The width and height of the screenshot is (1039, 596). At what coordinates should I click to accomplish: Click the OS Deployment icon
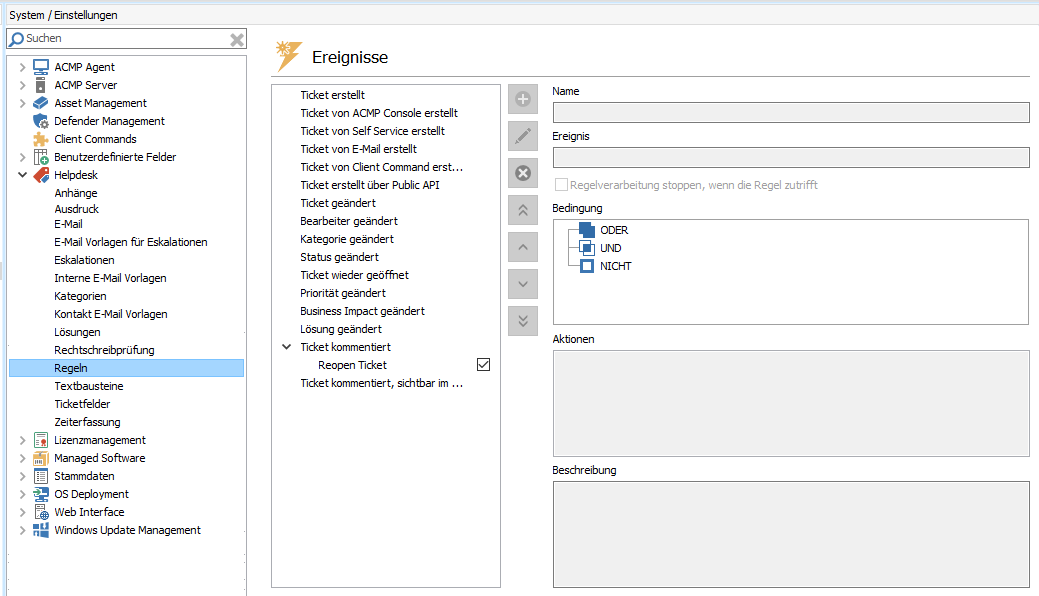(x=41, y=494)
